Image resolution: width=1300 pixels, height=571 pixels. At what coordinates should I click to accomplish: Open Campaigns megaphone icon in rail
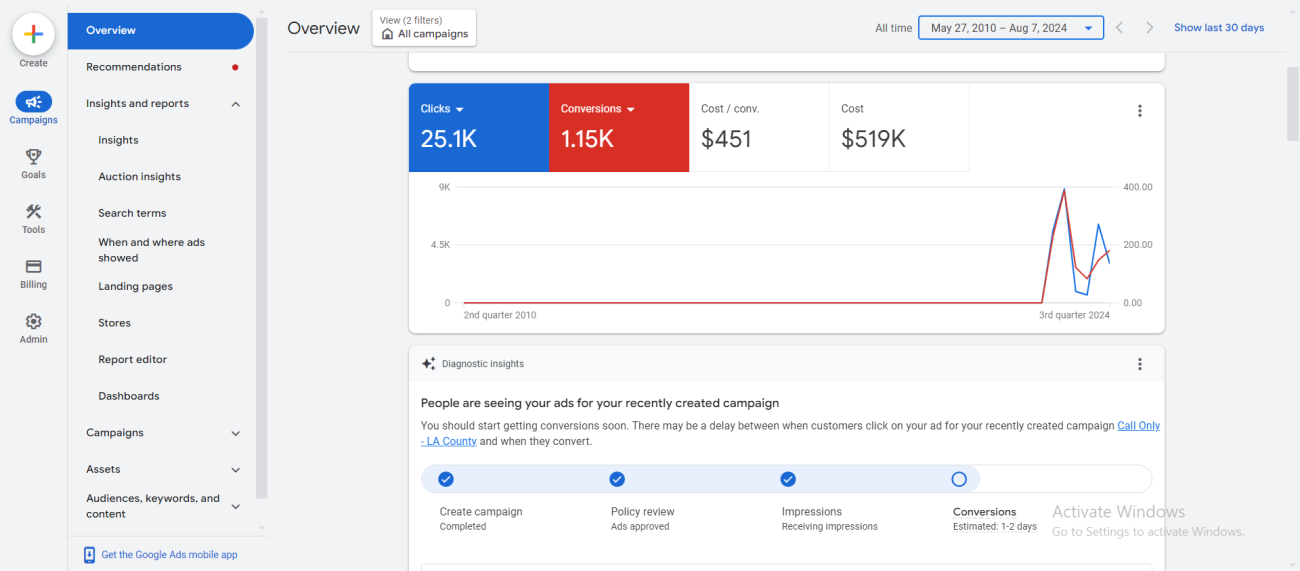pos(33,102)
